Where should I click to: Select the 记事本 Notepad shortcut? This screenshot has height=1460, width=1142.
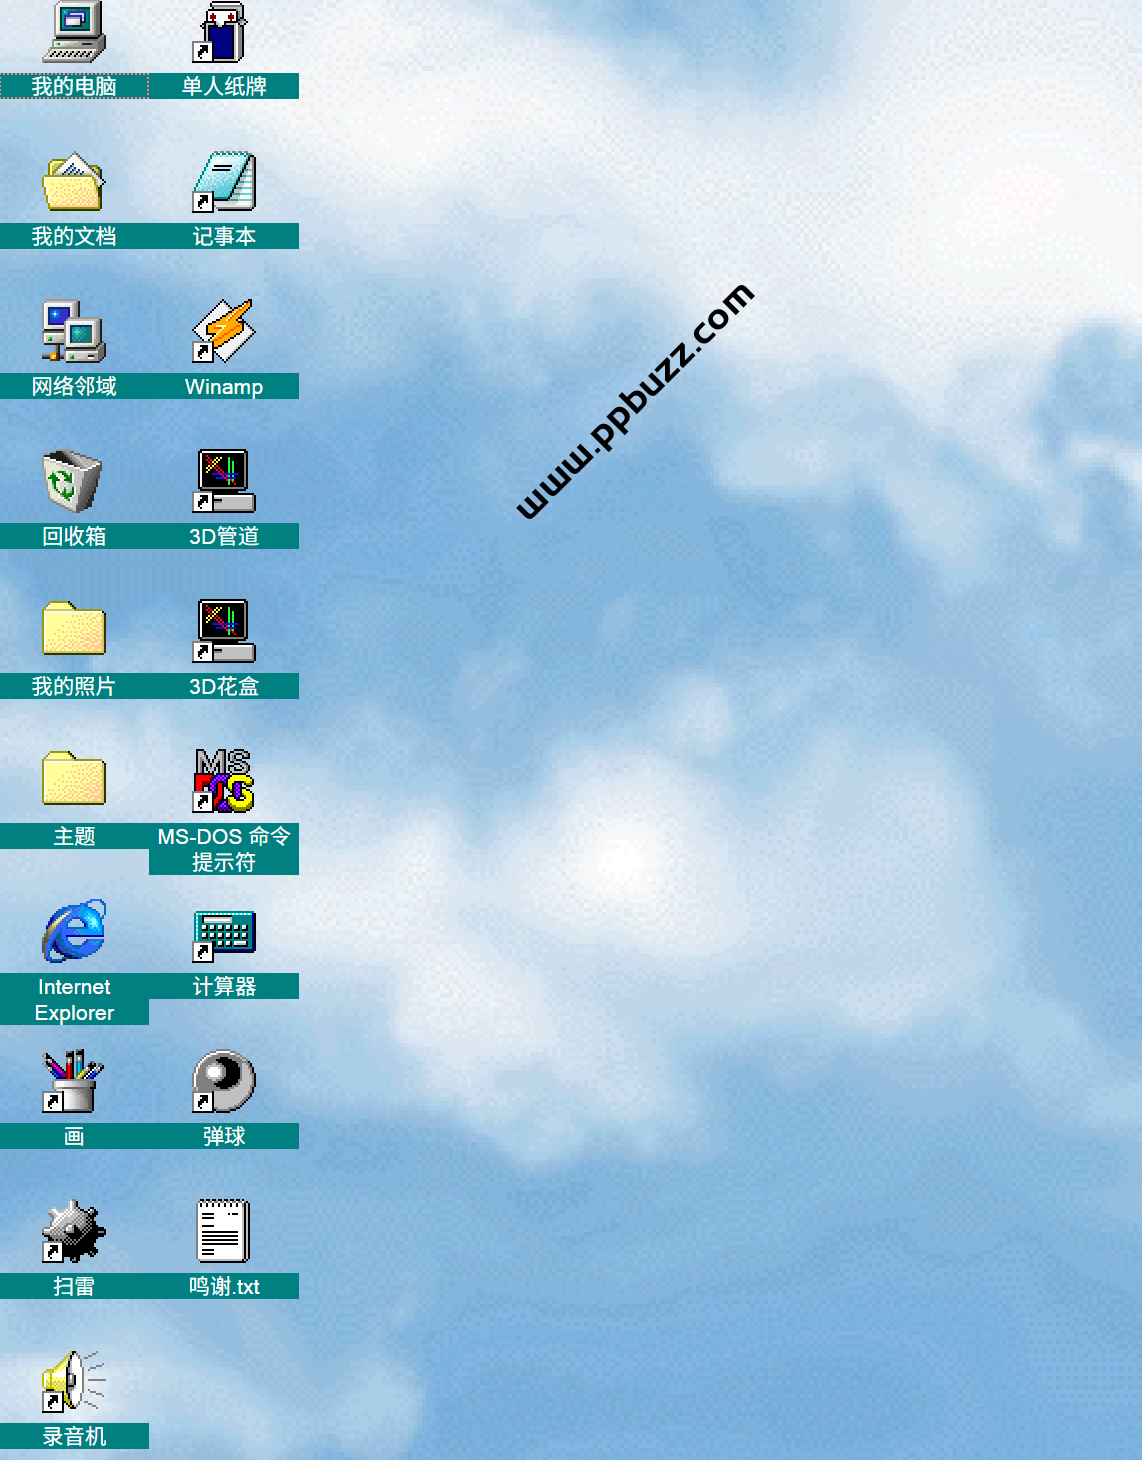pos(224,183)
